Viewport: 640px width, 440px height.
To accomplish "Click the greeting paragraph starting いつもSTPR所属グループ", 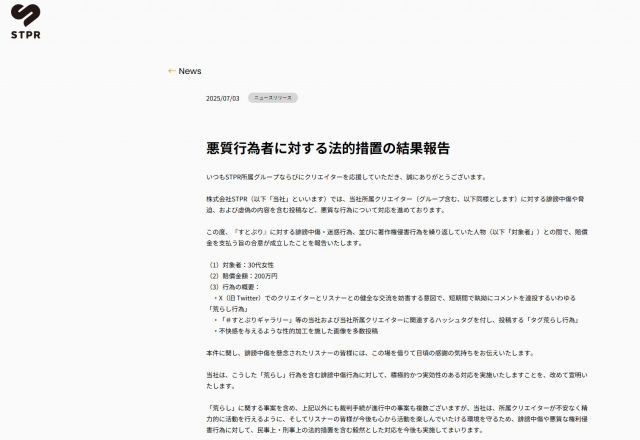I will 347,177.
